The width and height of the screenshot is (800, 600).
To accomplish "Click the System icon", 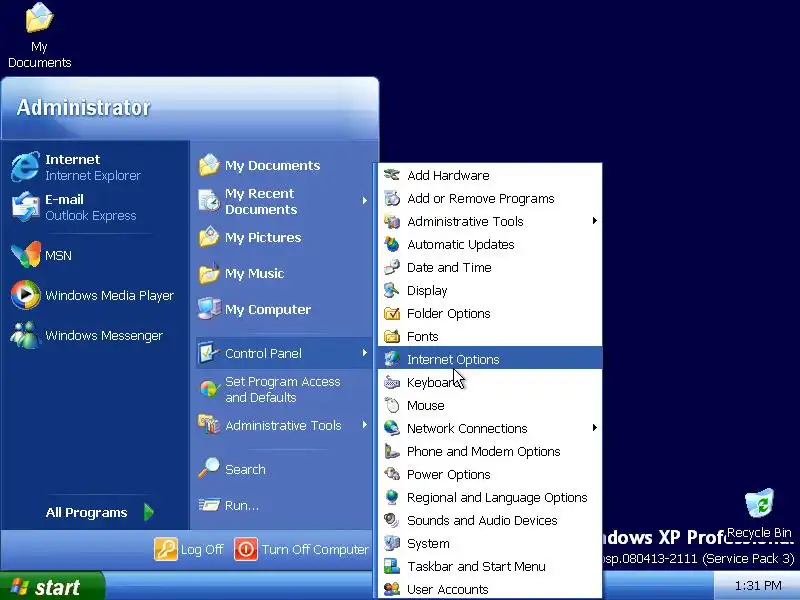I will click(x=392, y=543).
